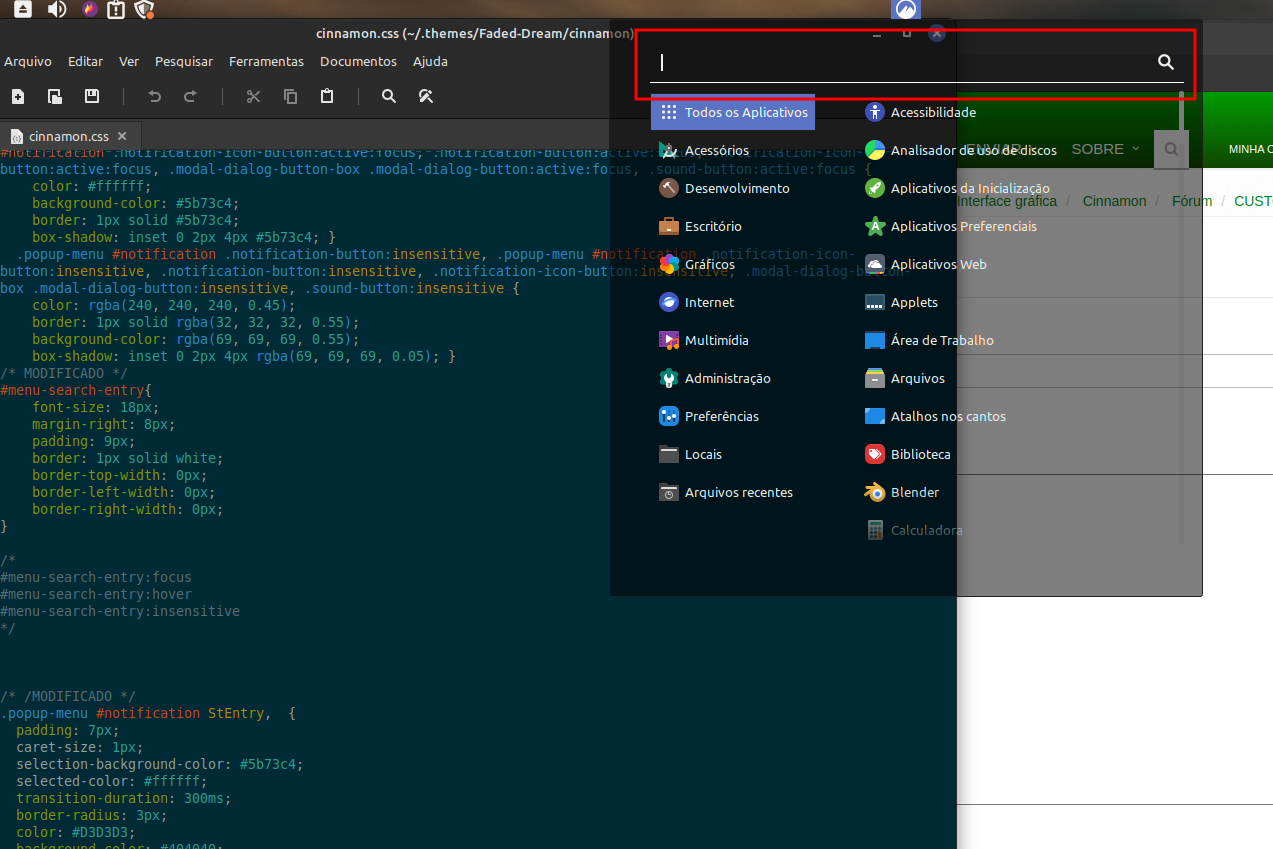The width and height of the screenshot is (1273, 849).
Task: Open the Calculadora application
Action: point(914,530)
